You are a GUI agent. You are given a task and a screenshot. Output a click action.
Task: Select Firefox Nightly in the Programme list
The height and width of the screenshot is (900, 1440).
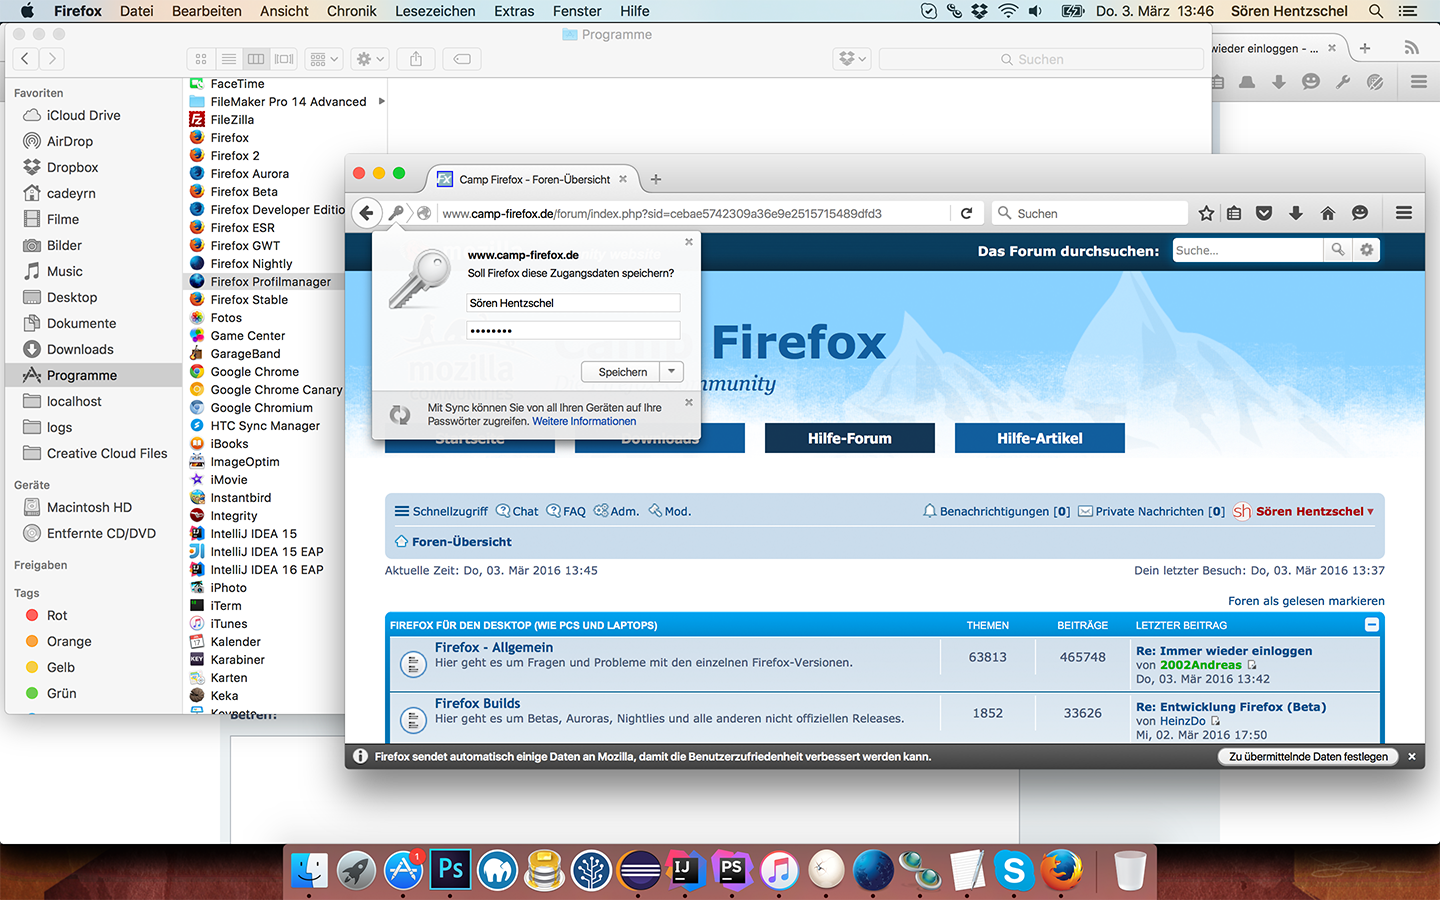[252, 263]
